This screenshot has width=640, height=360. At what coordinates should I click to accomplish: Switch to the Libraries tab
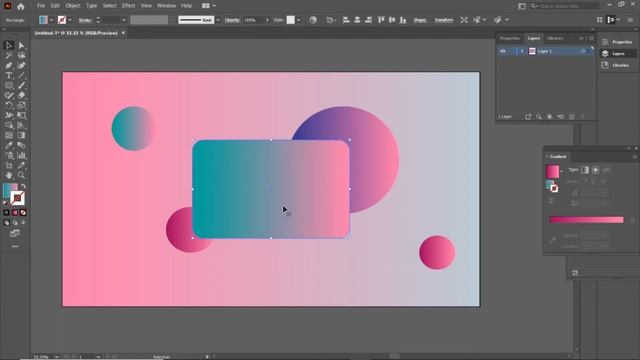coord(555,38)
